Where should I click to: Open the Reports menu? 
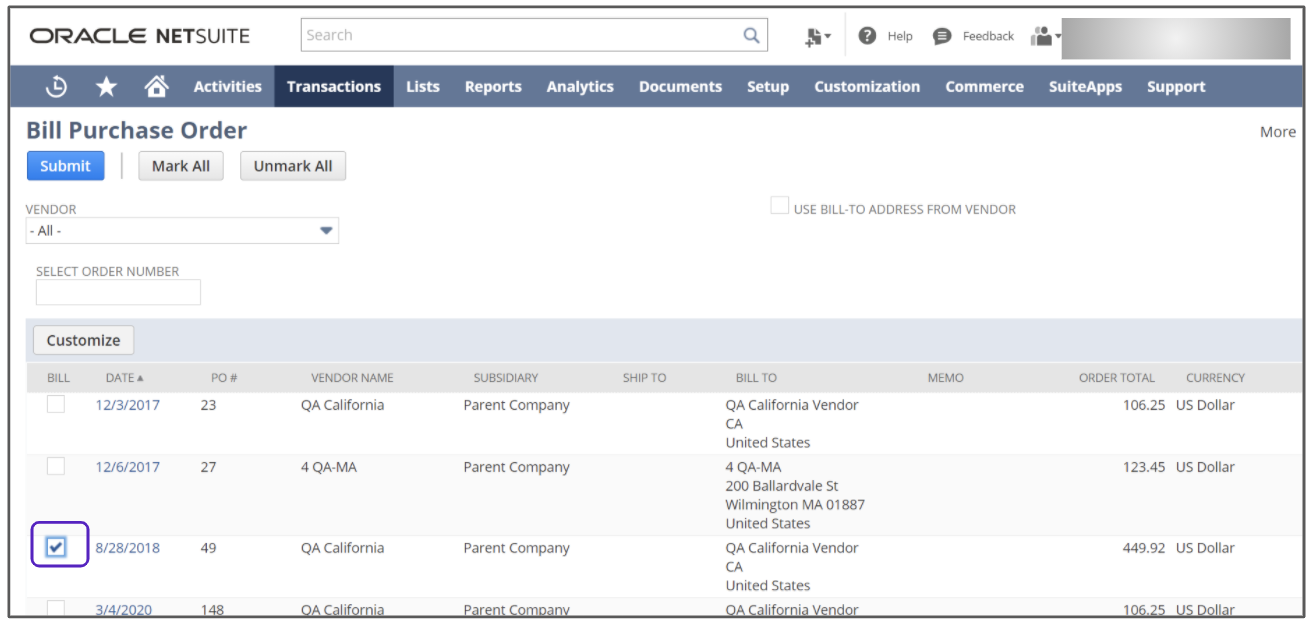(x=493, y=87)
